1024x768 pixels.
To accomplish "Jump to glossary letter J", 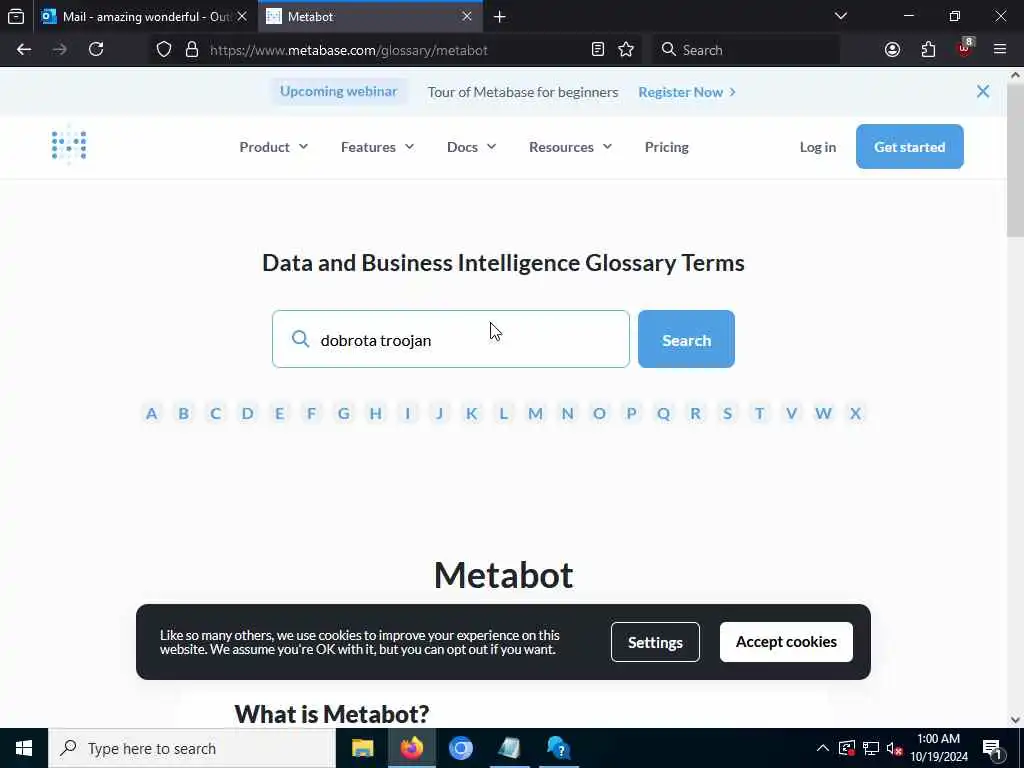I will (440, 413).
